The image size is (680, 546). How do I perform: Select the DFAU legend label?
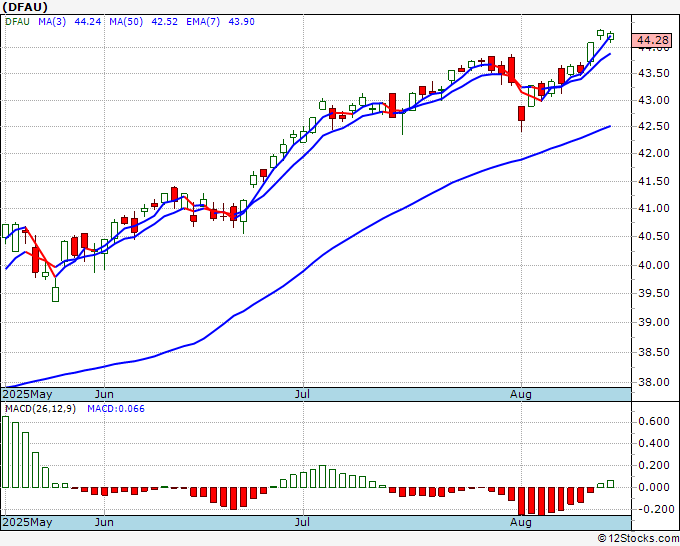pyautogui.click(x=17, y=21)
